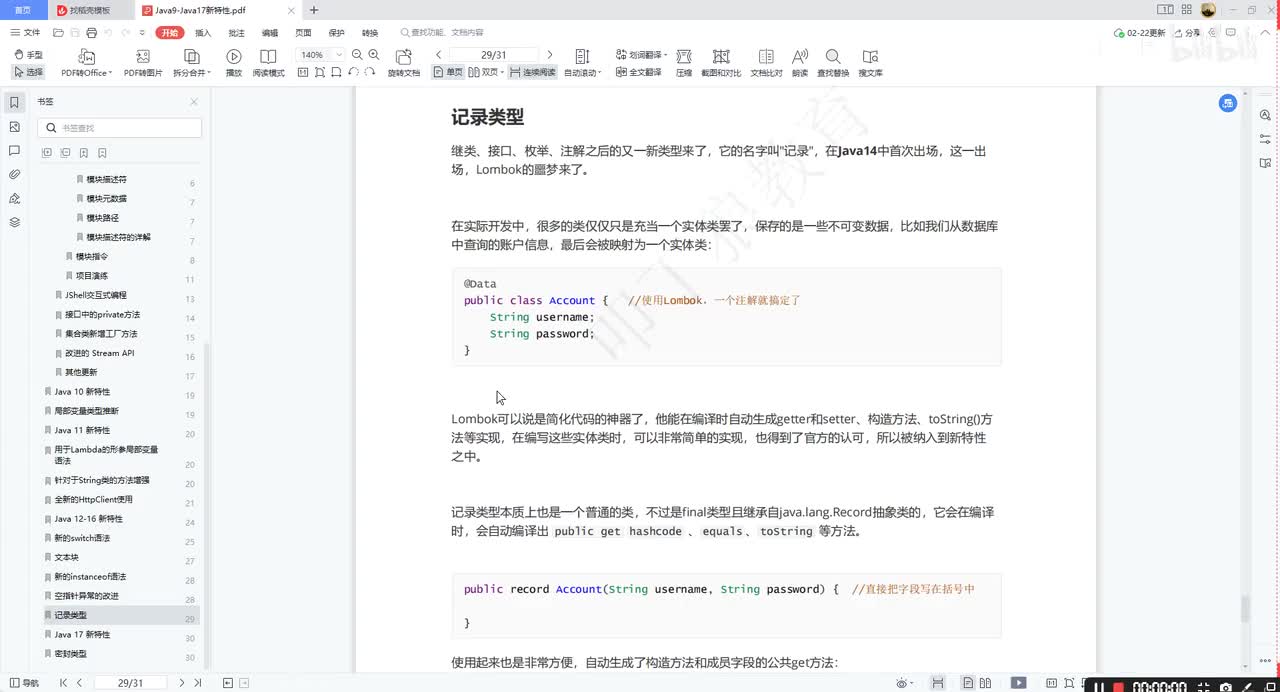Click the print icon in quick access bar
Image resolution: width=1280 pixels, height=692 pixels.
click(93, 33)
